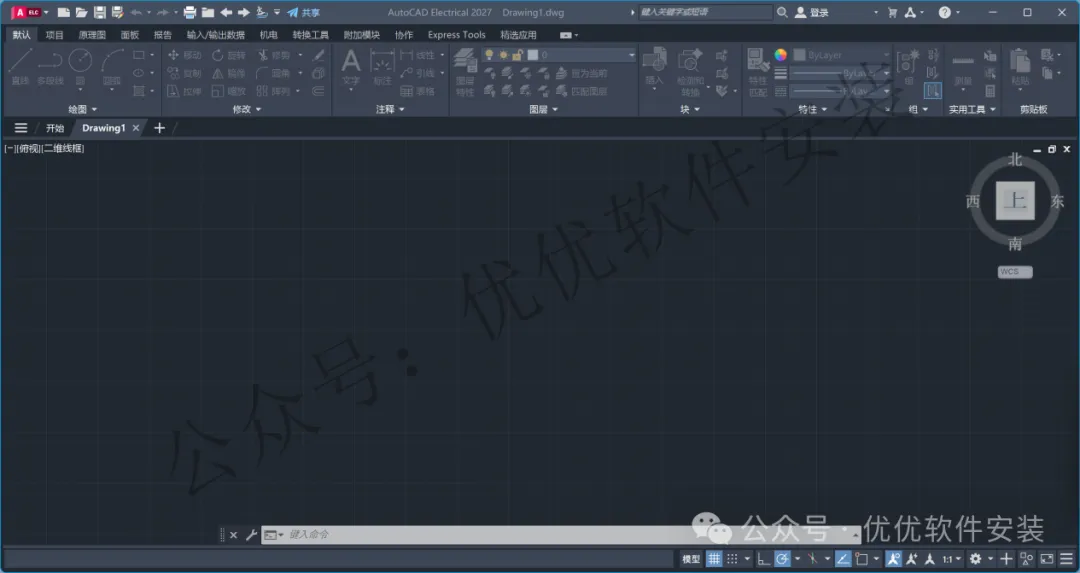Click the Paste (粘贴) icon
1080x573 pixels.
(x=1020, y=67)
